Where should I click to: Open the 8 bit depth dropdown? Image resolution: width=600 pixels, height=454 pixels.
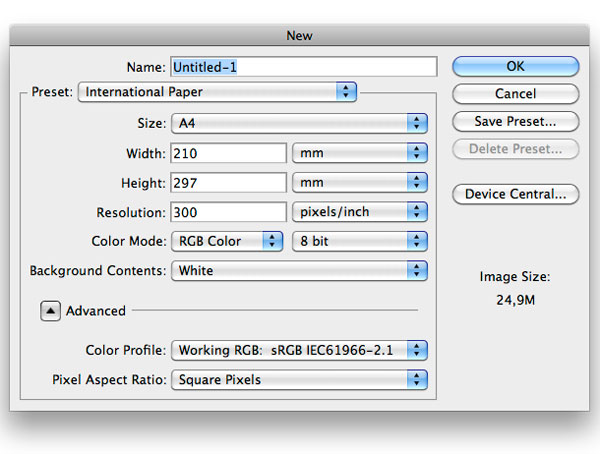[360, 241]
